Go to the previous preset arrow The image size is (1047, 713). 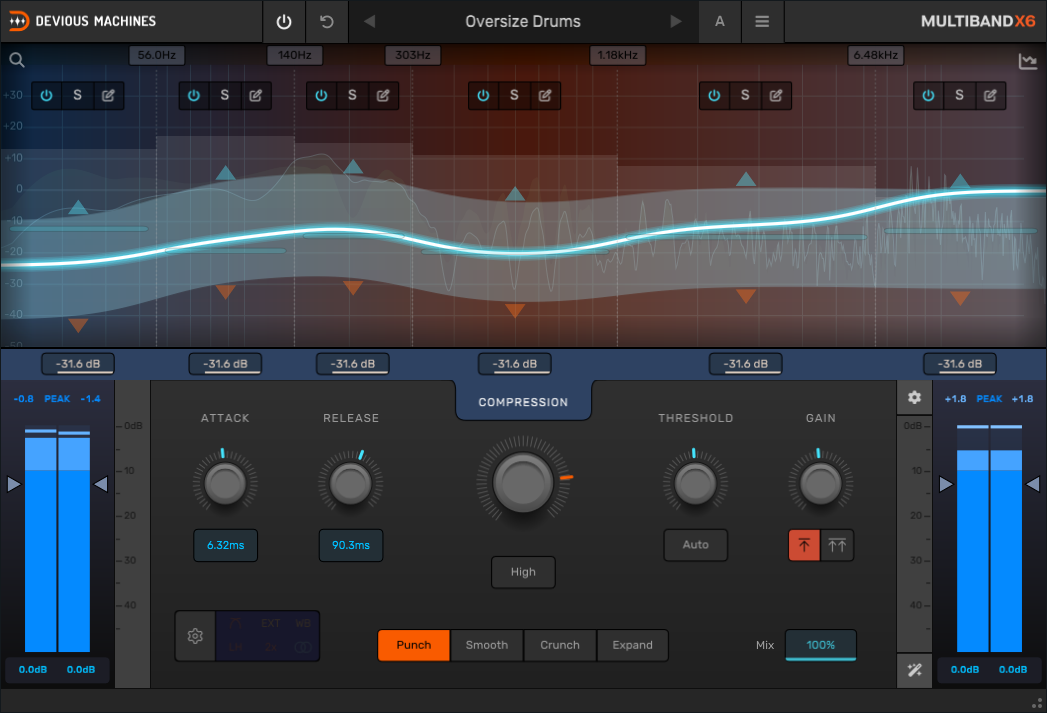point(369,21)
